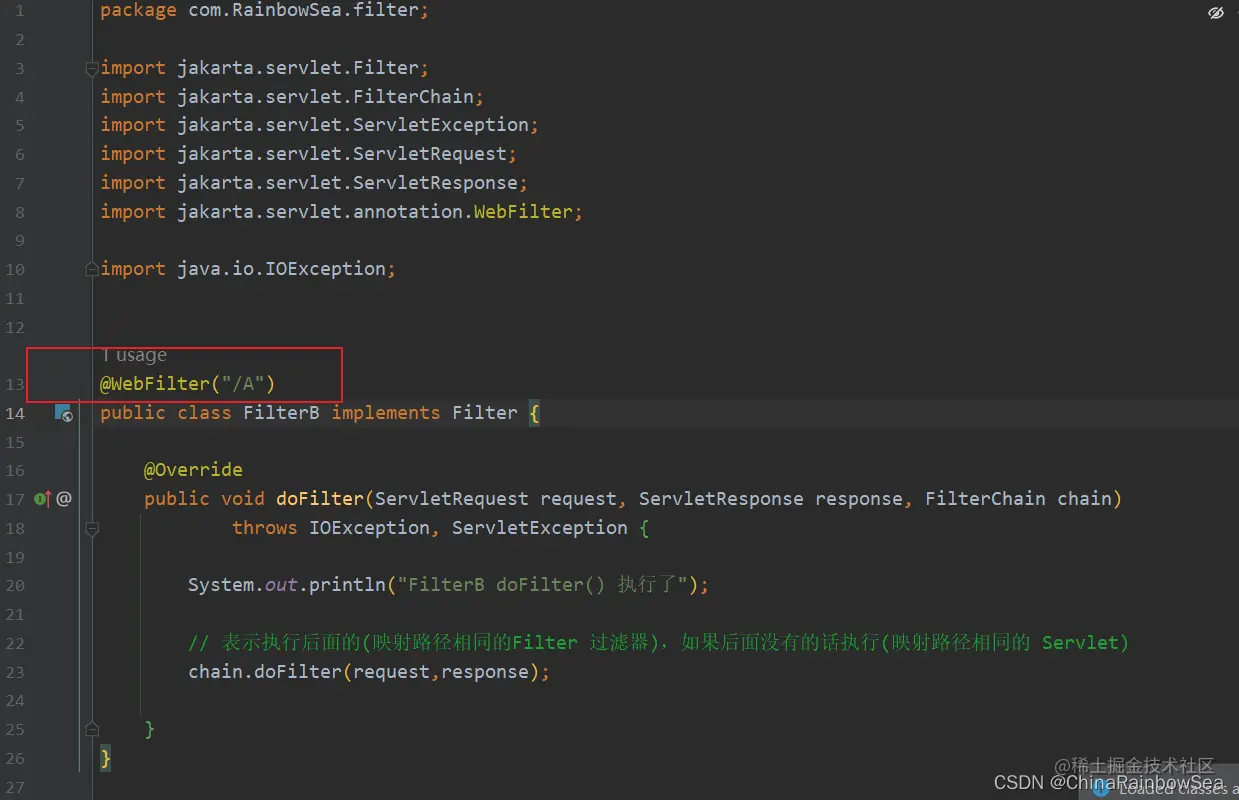Click the closing brace on line 26
The image size is (1239, 800).
click(106, 758)
